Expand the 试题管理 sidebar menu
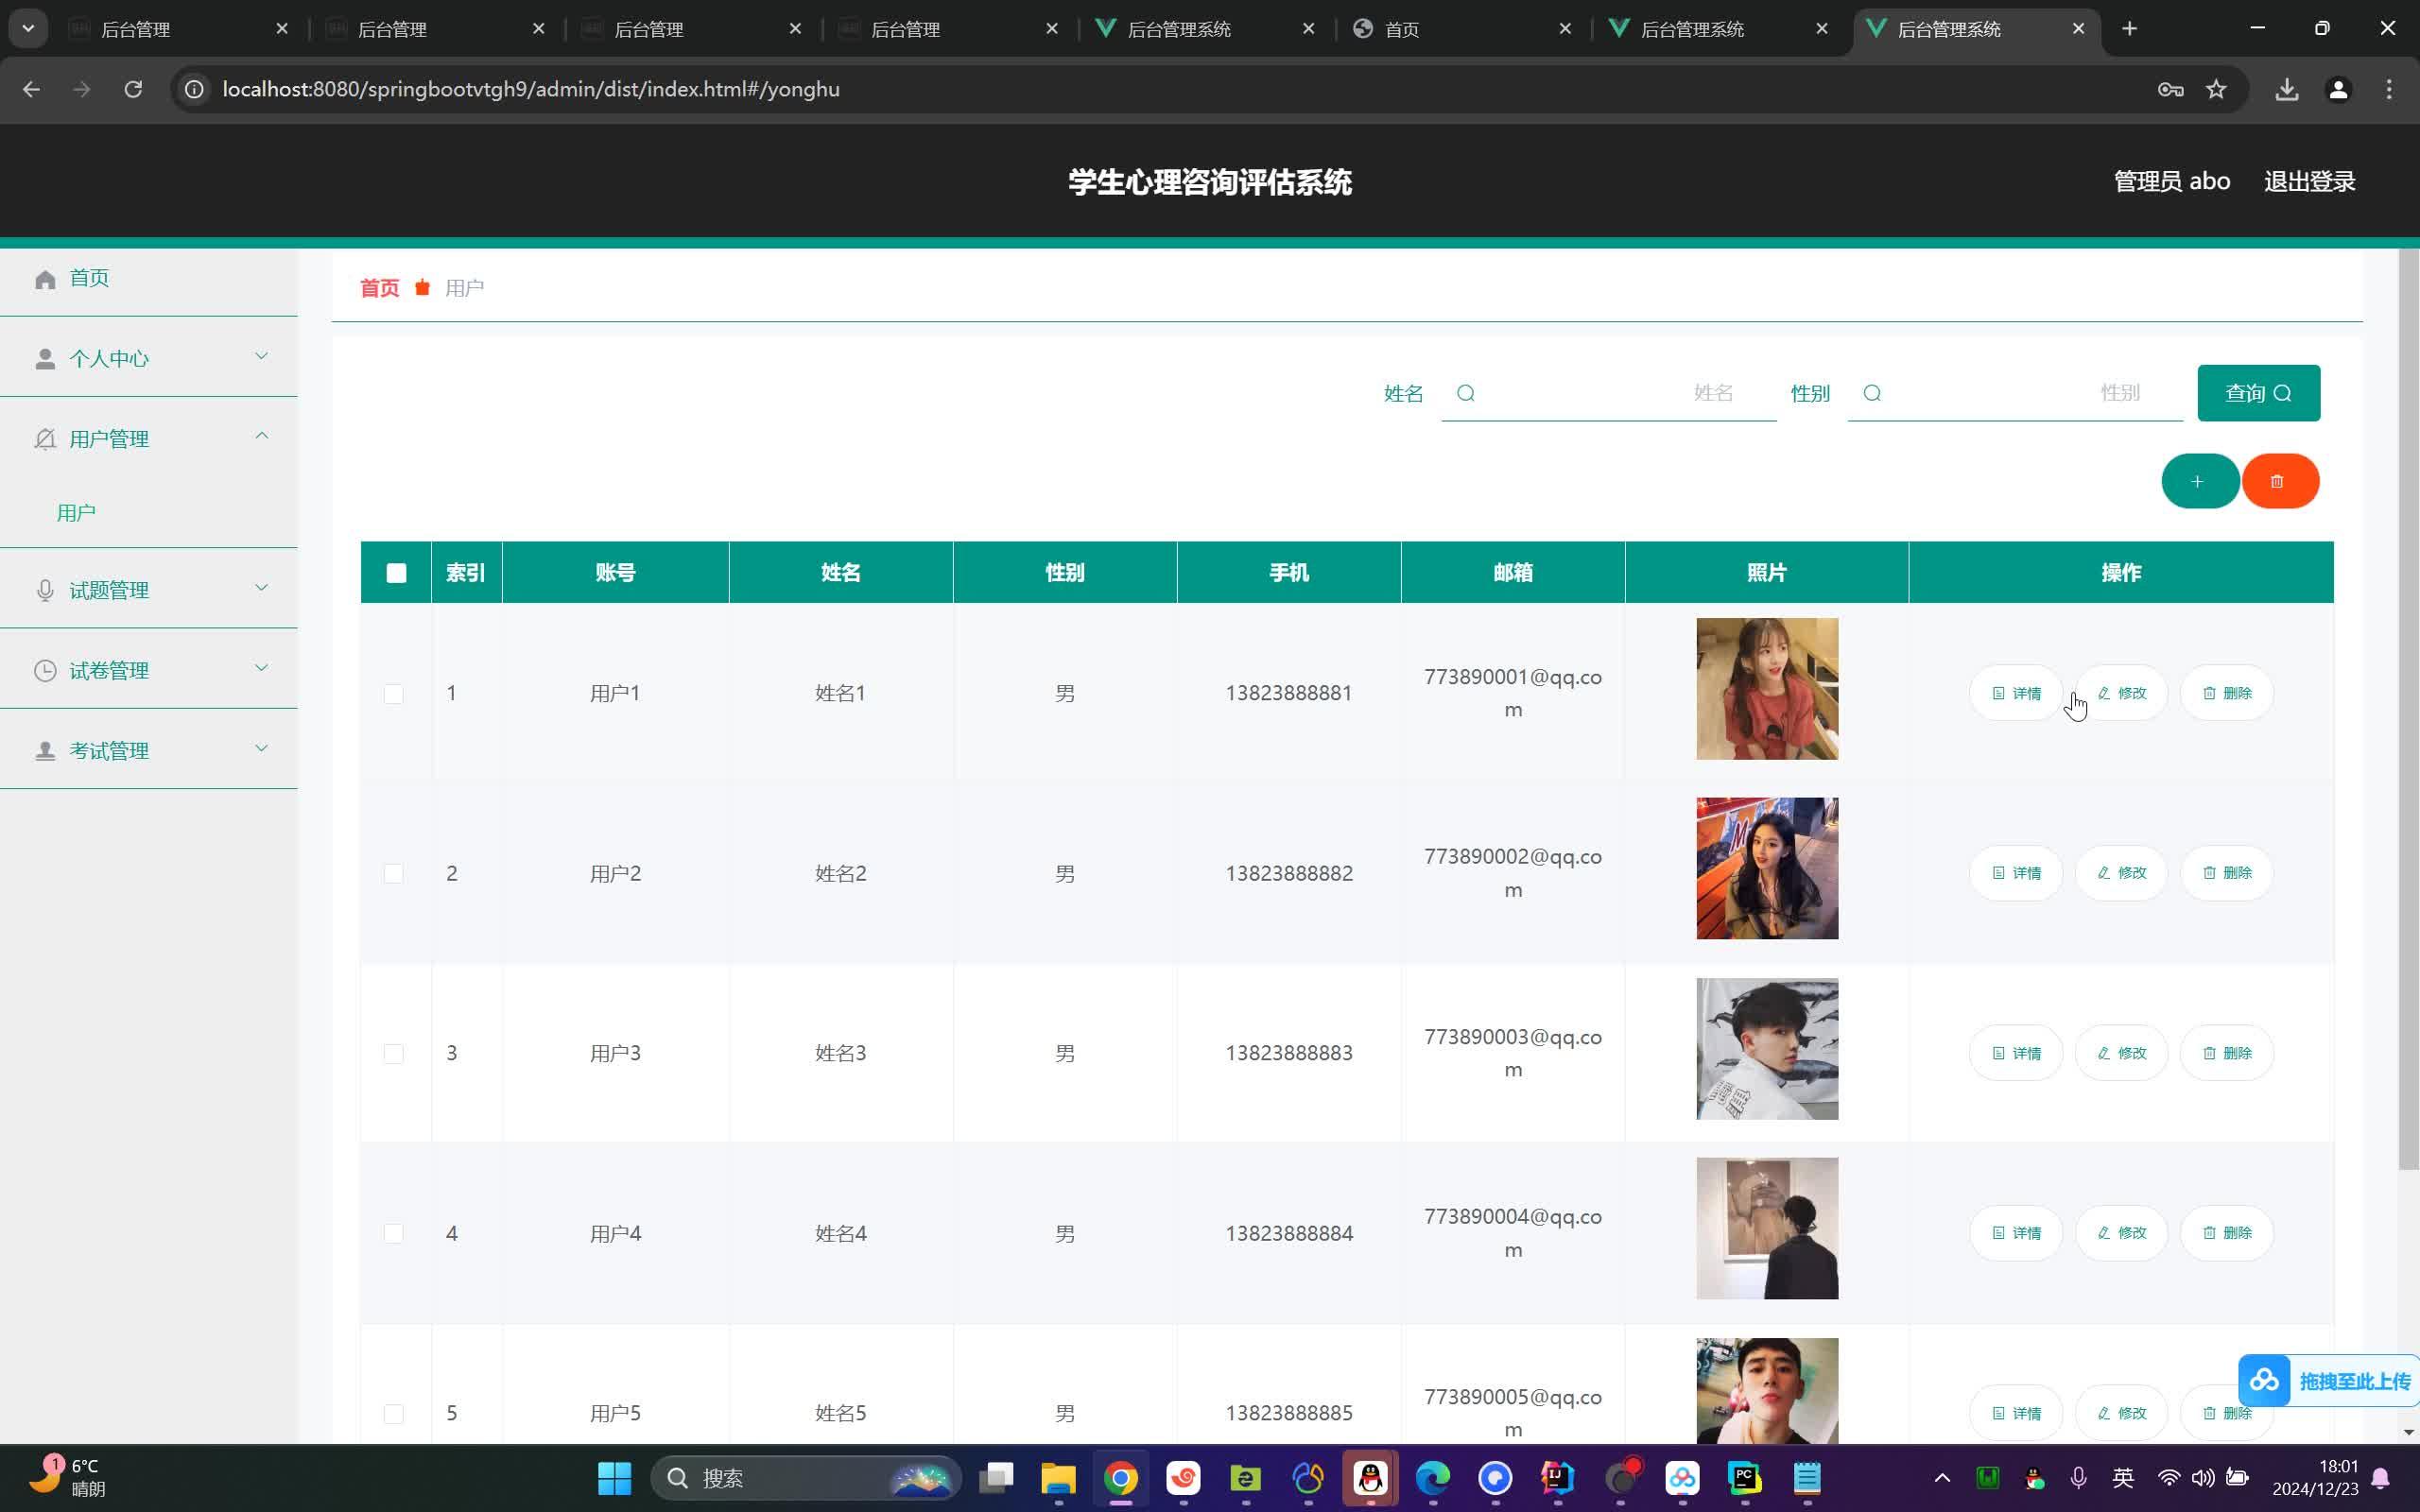The width and height of the screenshot is (2420, 1512). tap(148, 590)
